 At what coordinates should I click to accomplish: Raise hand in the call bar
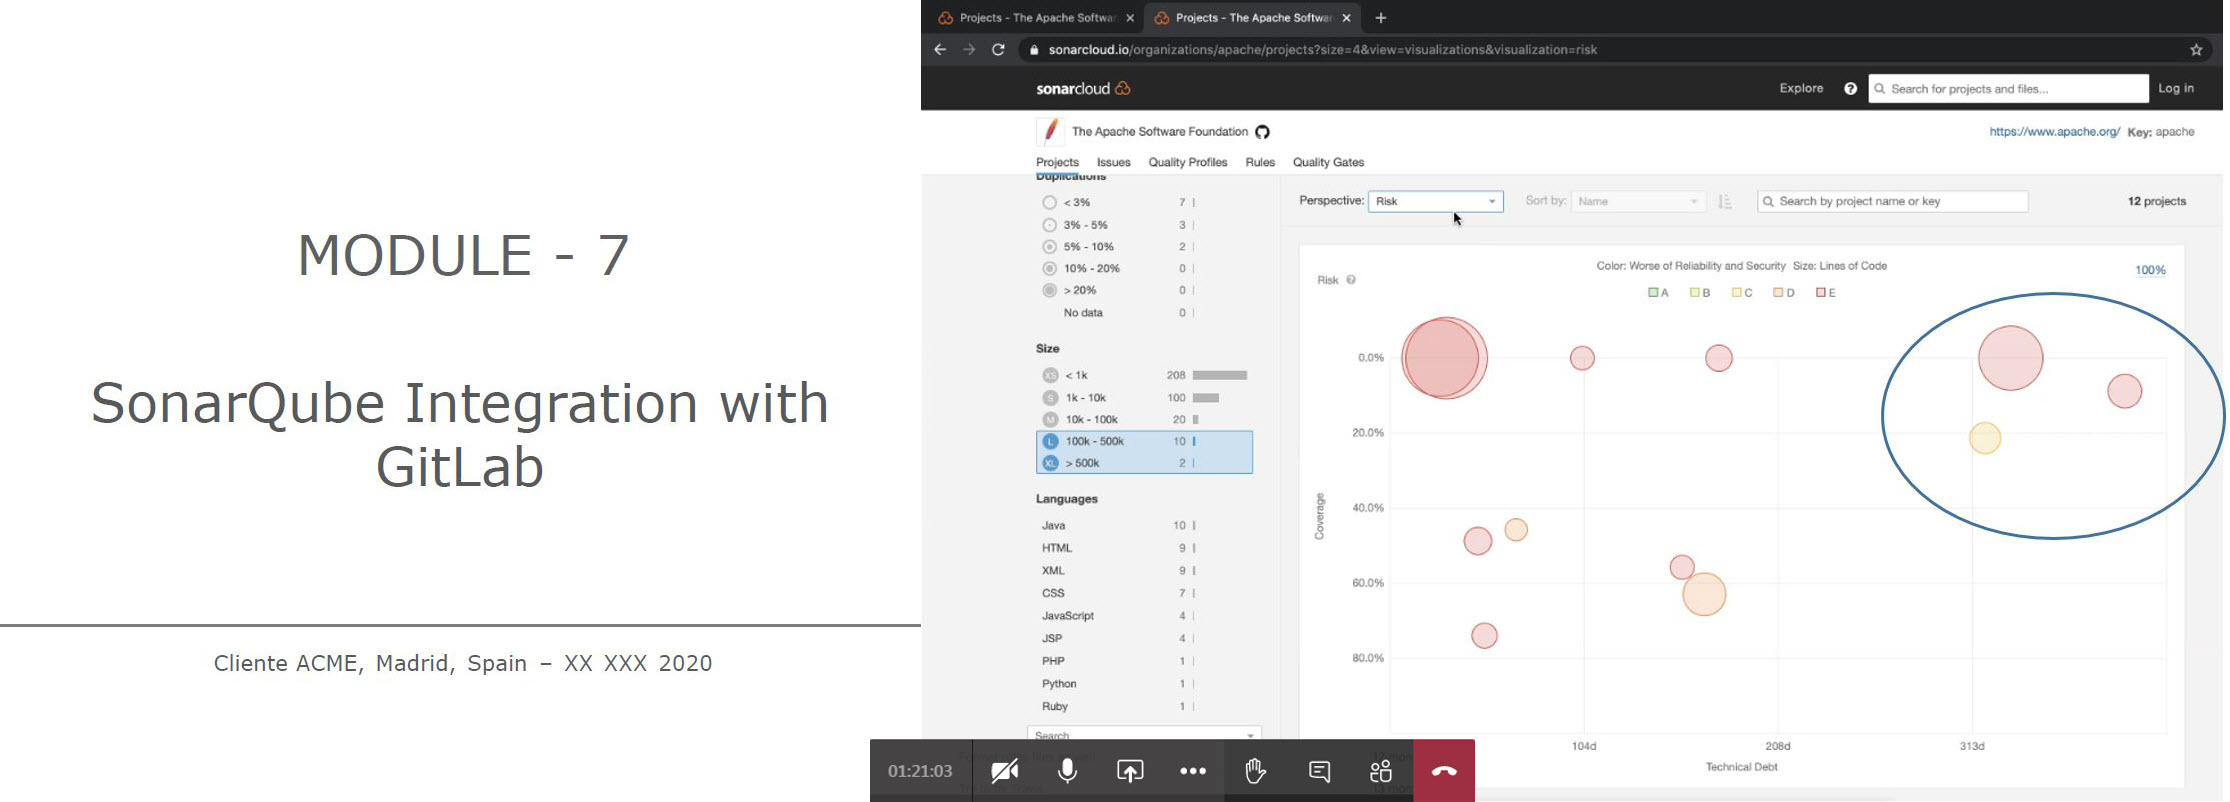[1256, 771]
